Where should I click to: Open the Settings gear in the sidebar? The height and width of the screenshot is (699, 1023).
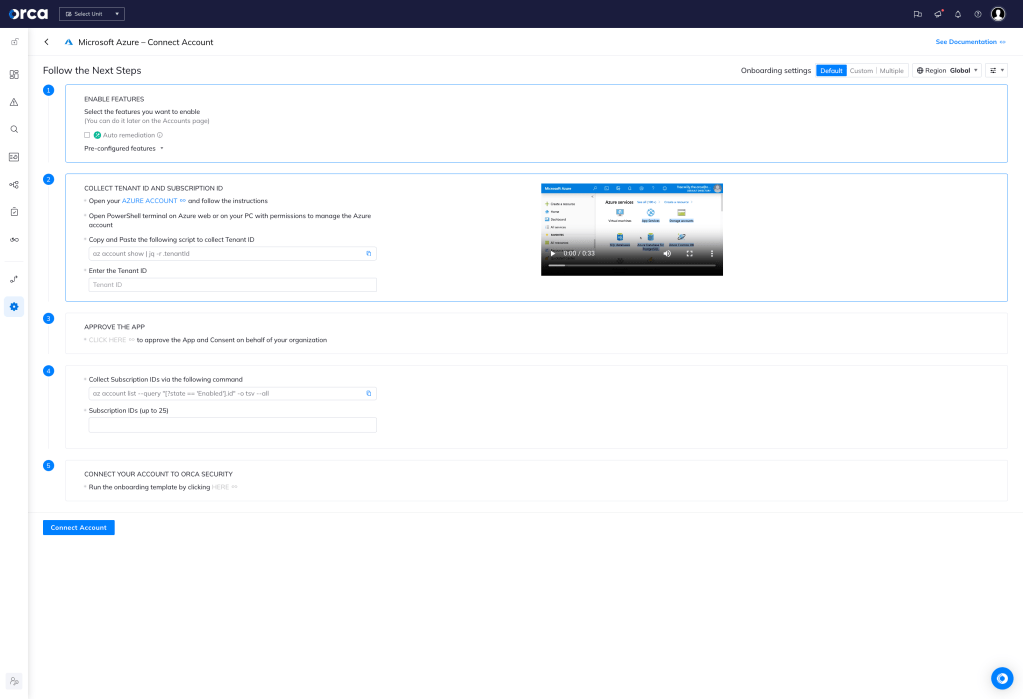click(13, 307)
